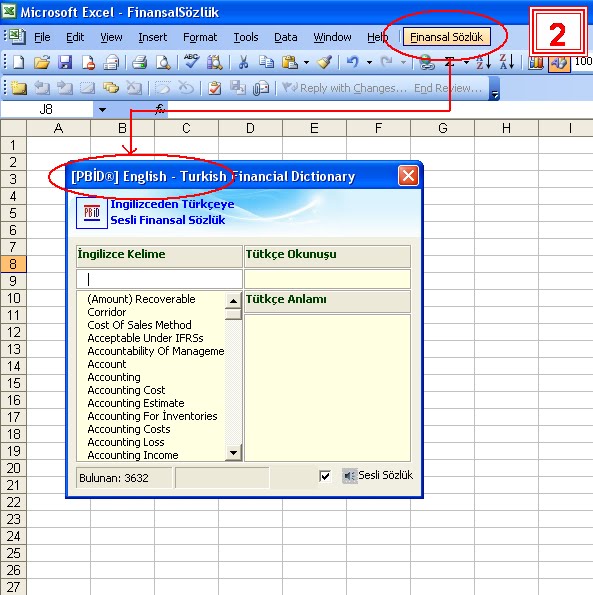
Task: Toggle the Sesli Sözlük checkbox
Action: coord(325,476)
